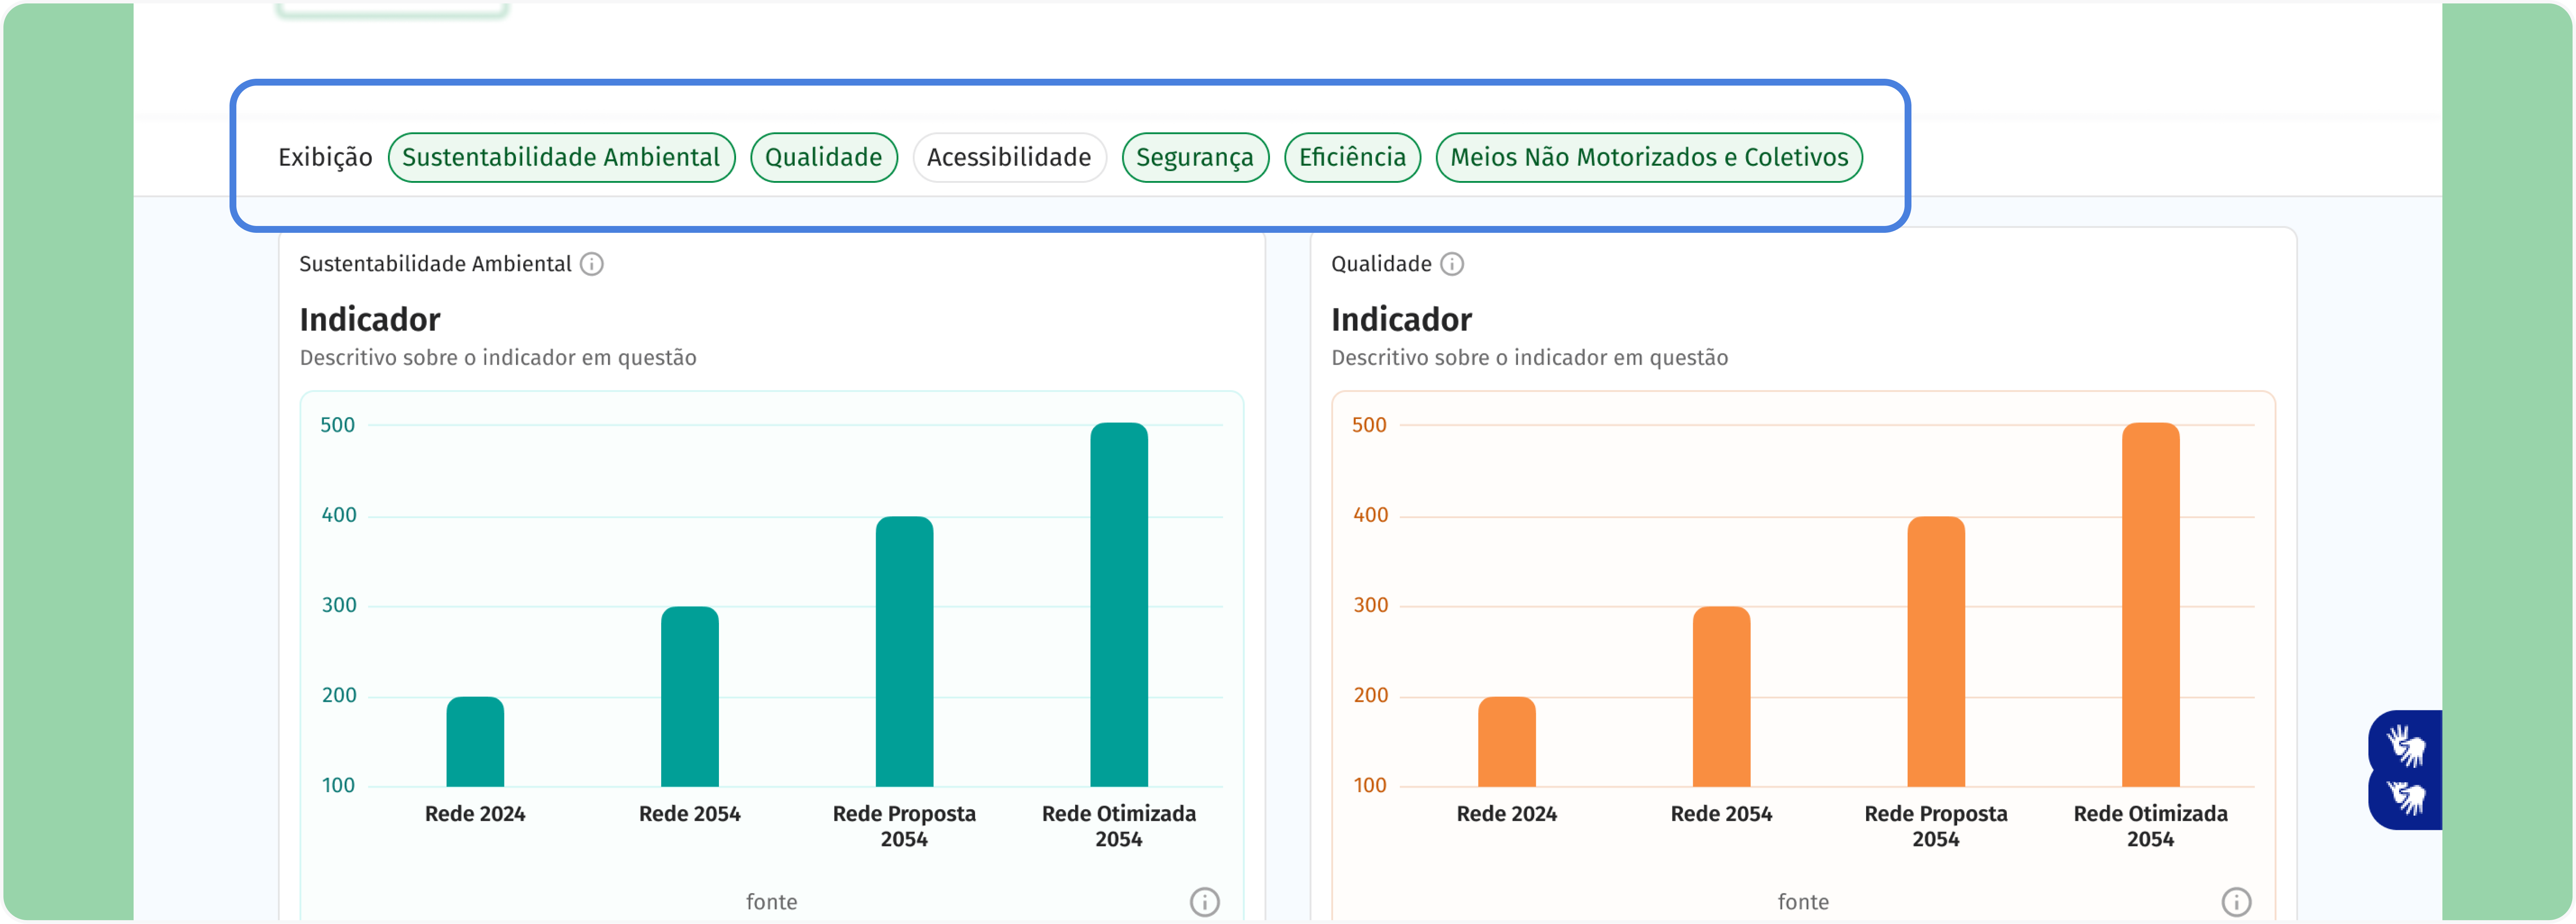Image resolution: width=2576 pixels, height=924 pixels.
Task: Select the teal Rede Otimizada 2054 bar
Action: [1119, 605]
